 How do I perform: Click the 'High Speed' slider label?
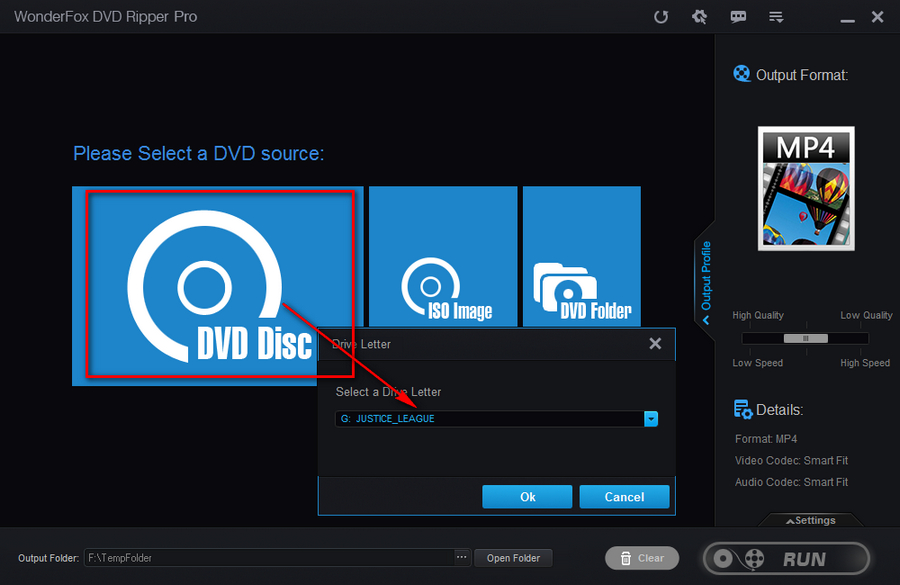click(x=864, y=363)
